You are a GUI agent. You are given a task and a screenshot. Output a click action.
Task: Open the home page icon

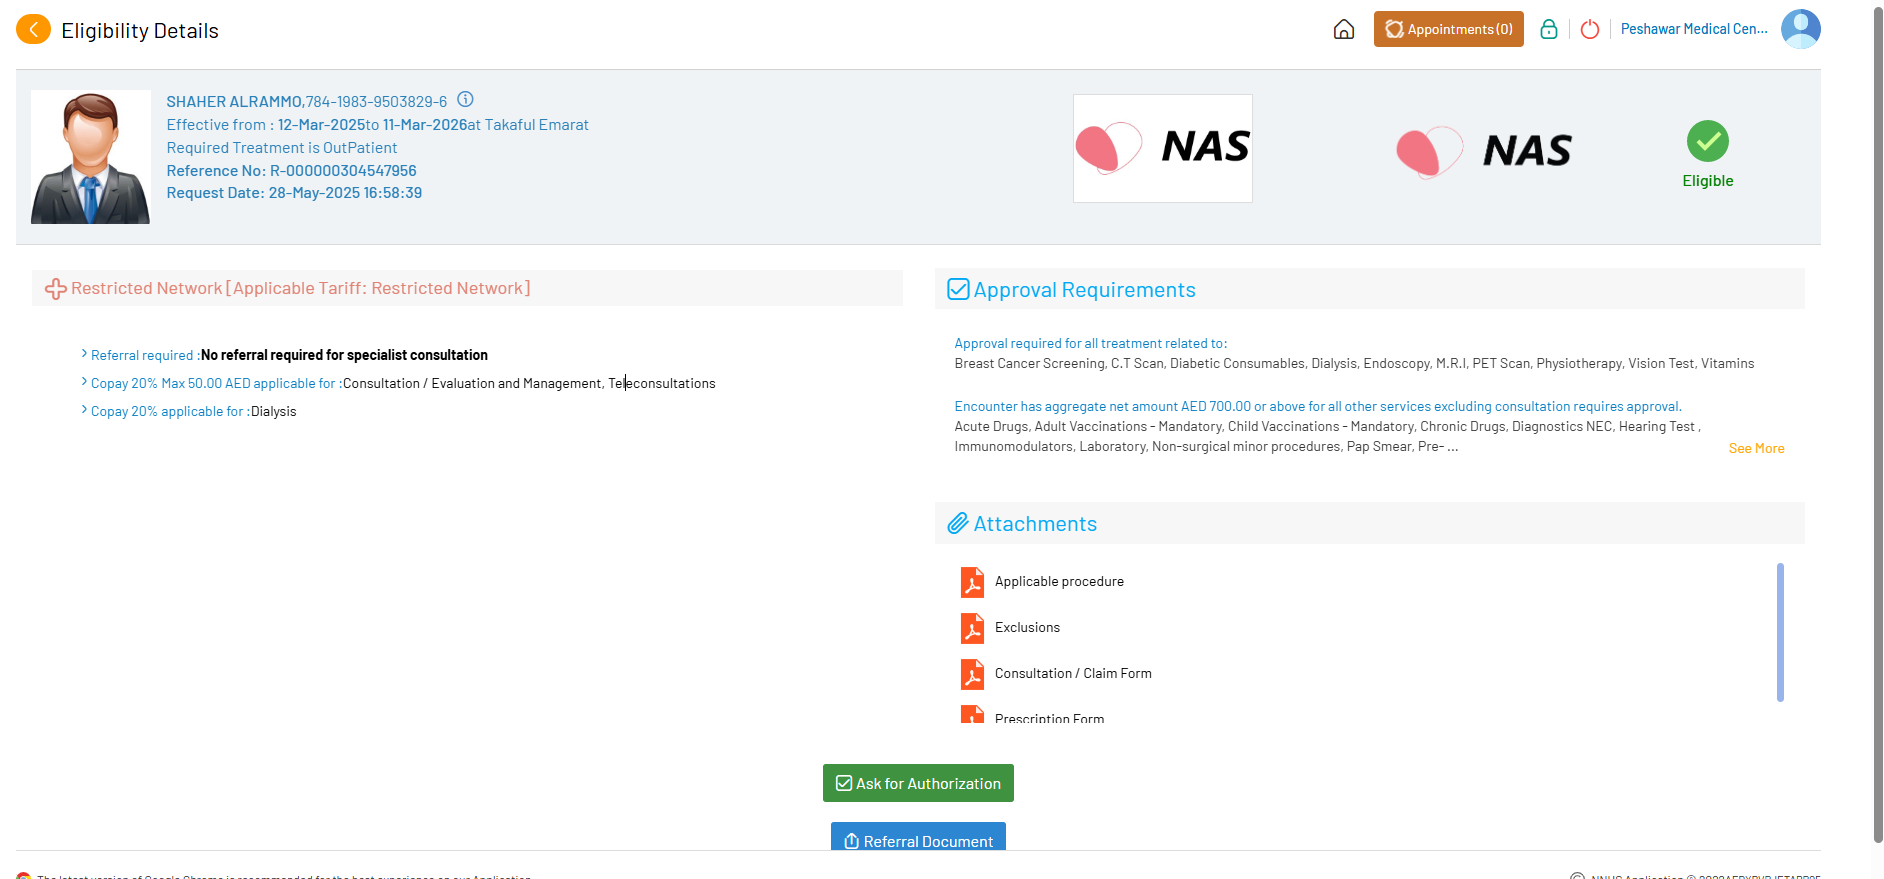click(x=1344, y=30)
